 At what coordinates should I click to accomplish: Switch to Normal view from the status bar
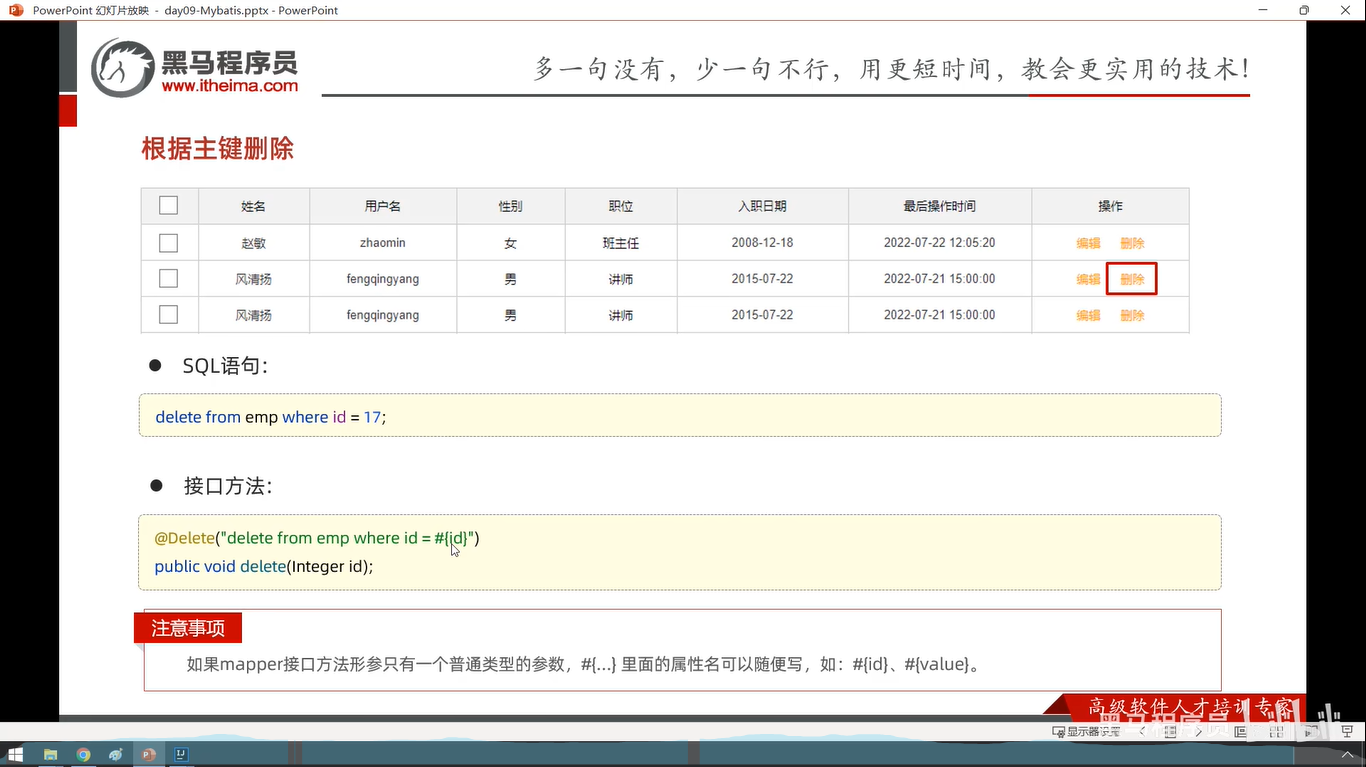click(x=1241, y=732)
